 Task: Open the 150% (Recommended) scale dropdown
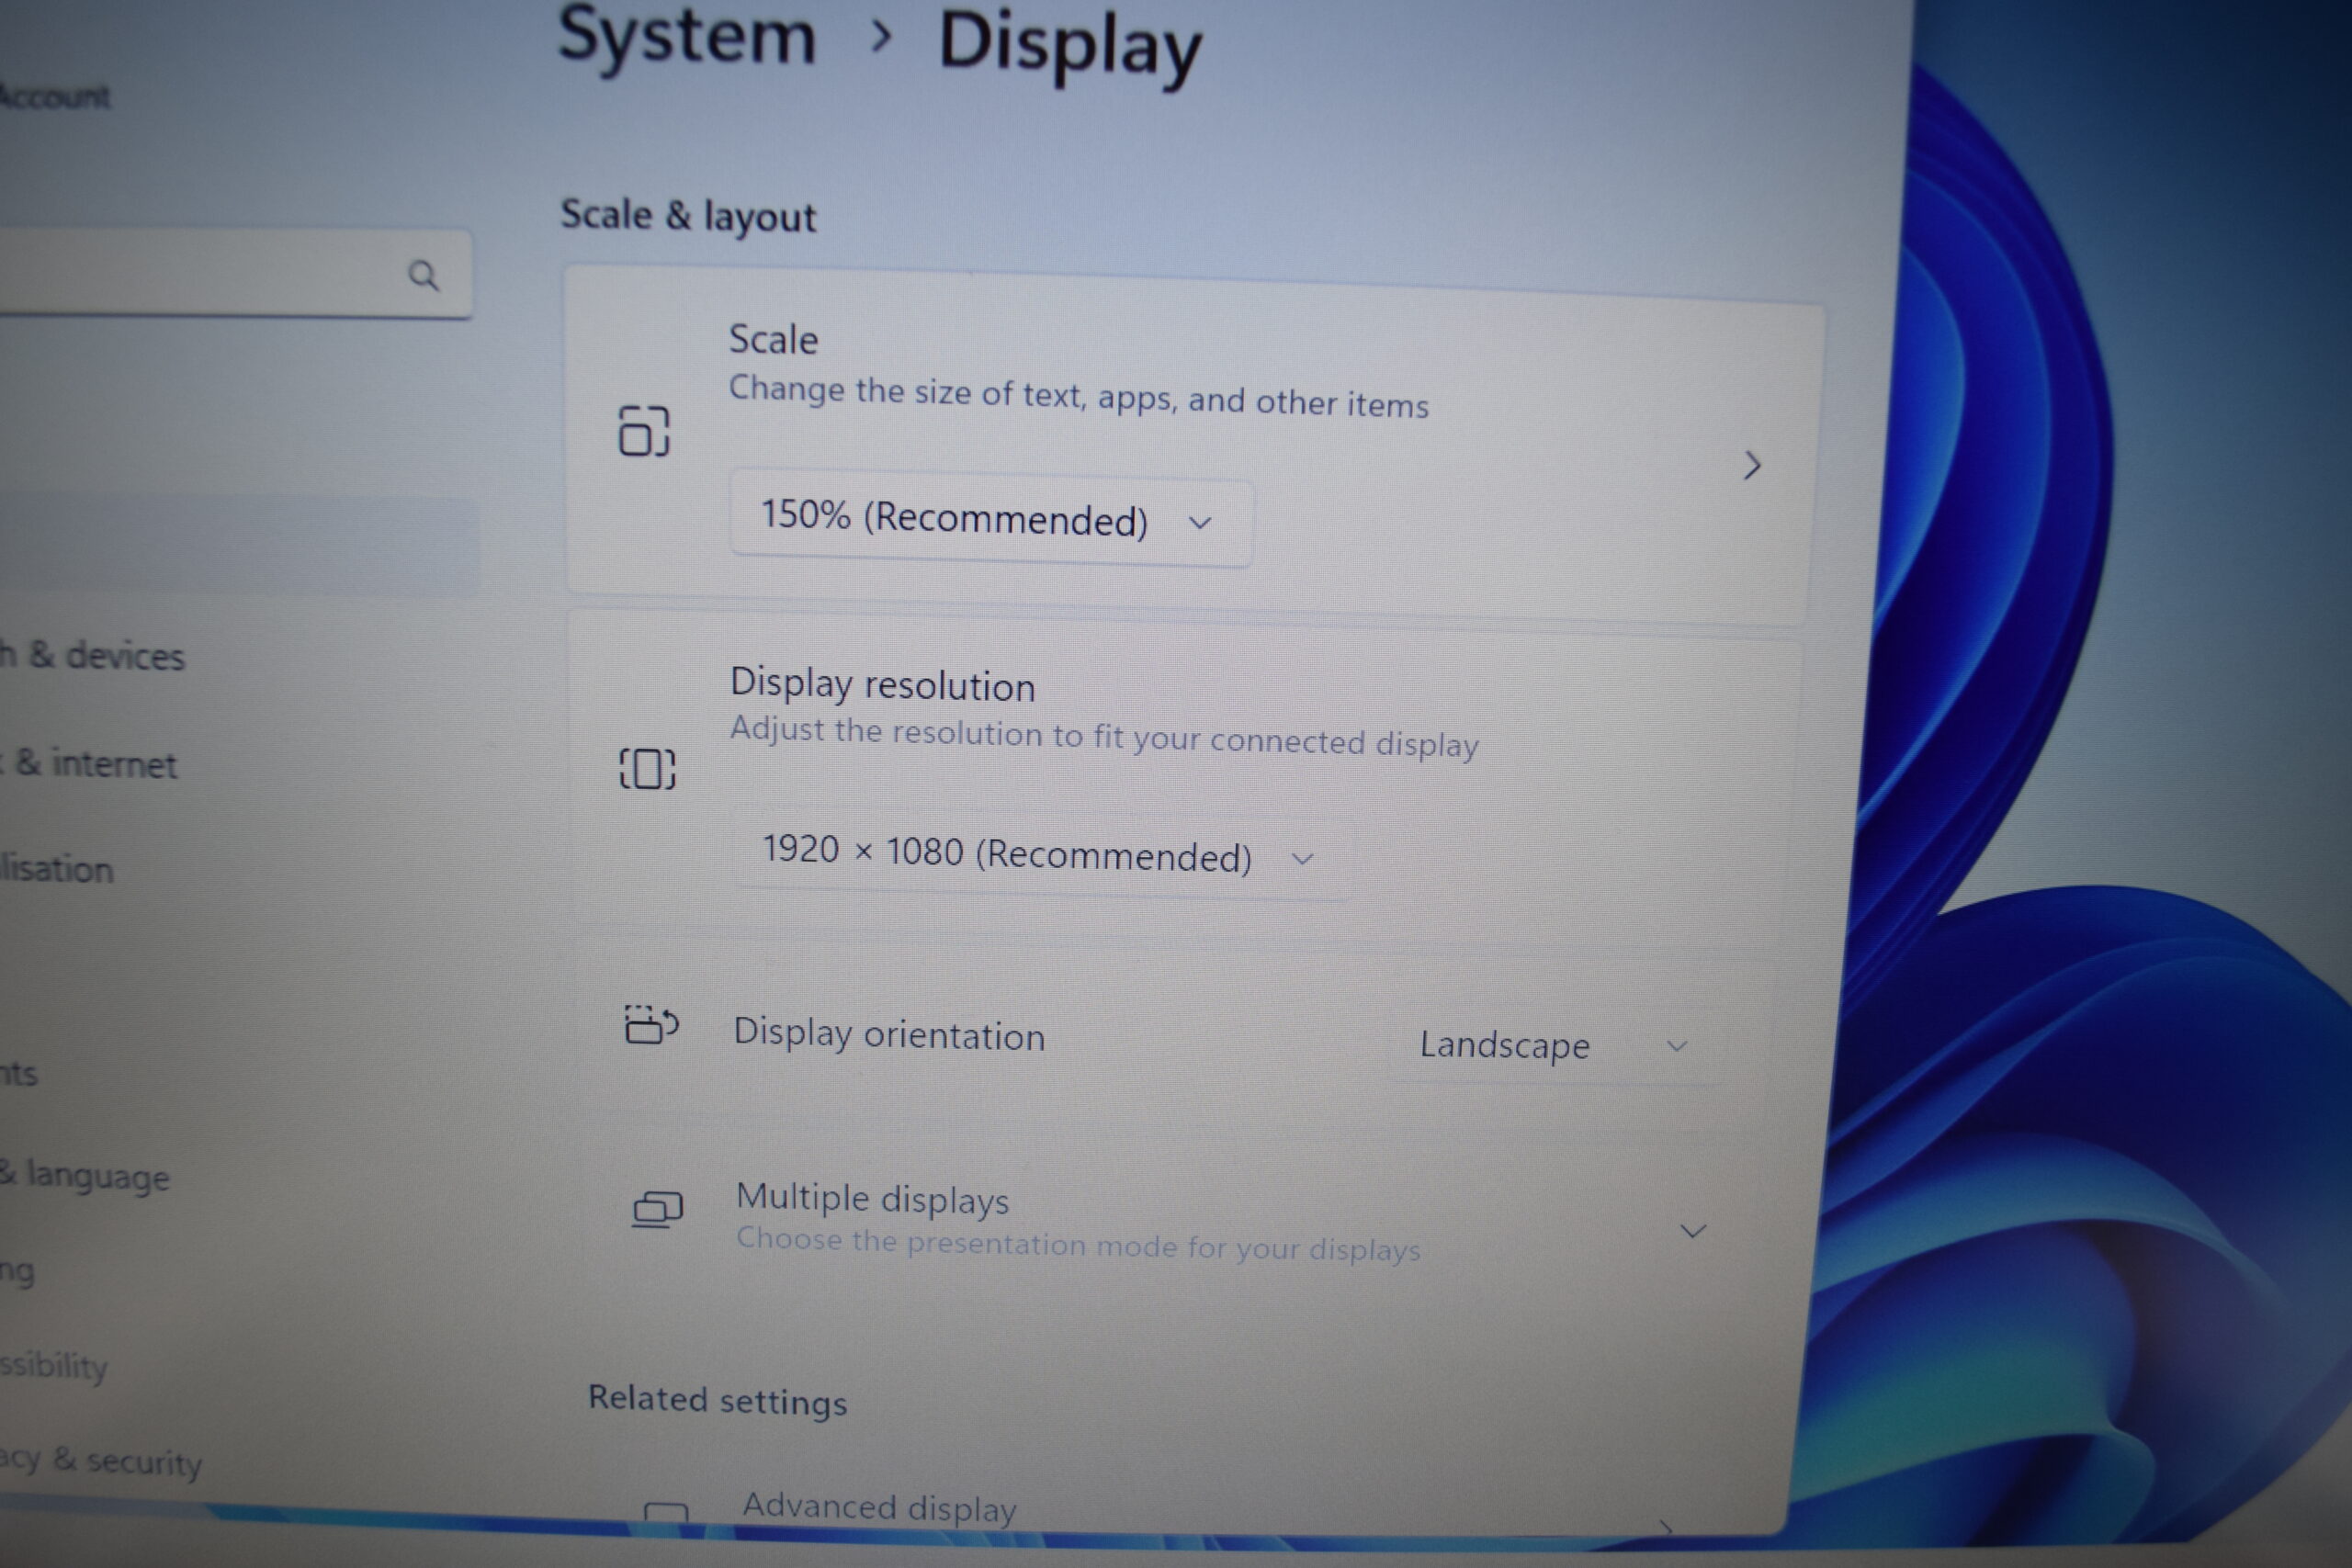[x=990, y=520]
